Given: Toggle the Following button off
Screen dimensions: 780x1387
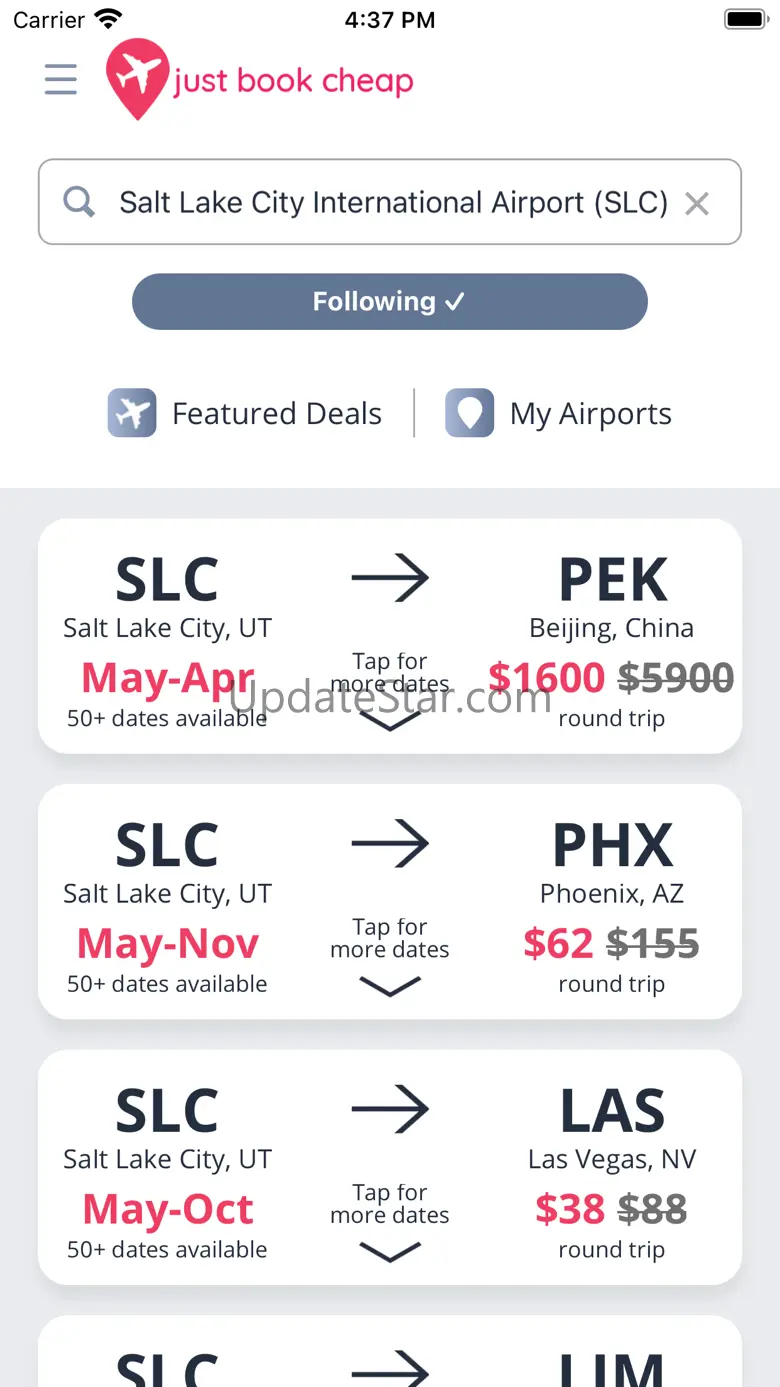Looking at the screenshot, I should [x=390, y=301].
